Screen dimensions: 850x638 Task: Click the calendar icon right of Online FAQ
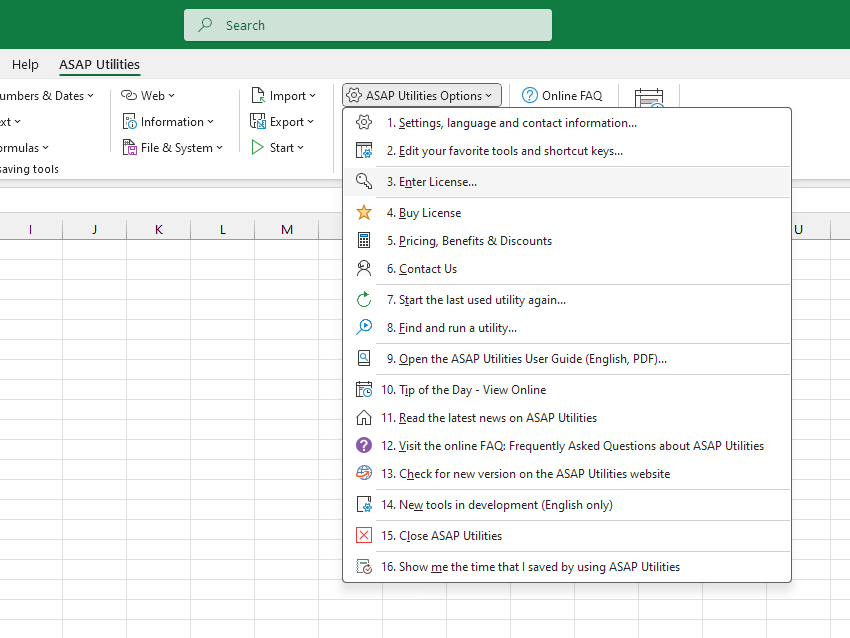click(649, 98)
